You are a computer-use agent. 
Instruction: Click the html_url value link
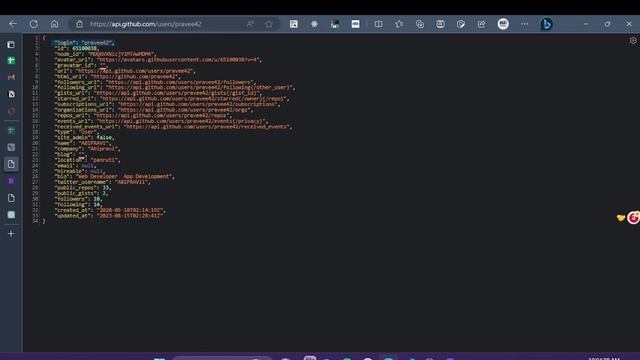click(x=134, y=76)
